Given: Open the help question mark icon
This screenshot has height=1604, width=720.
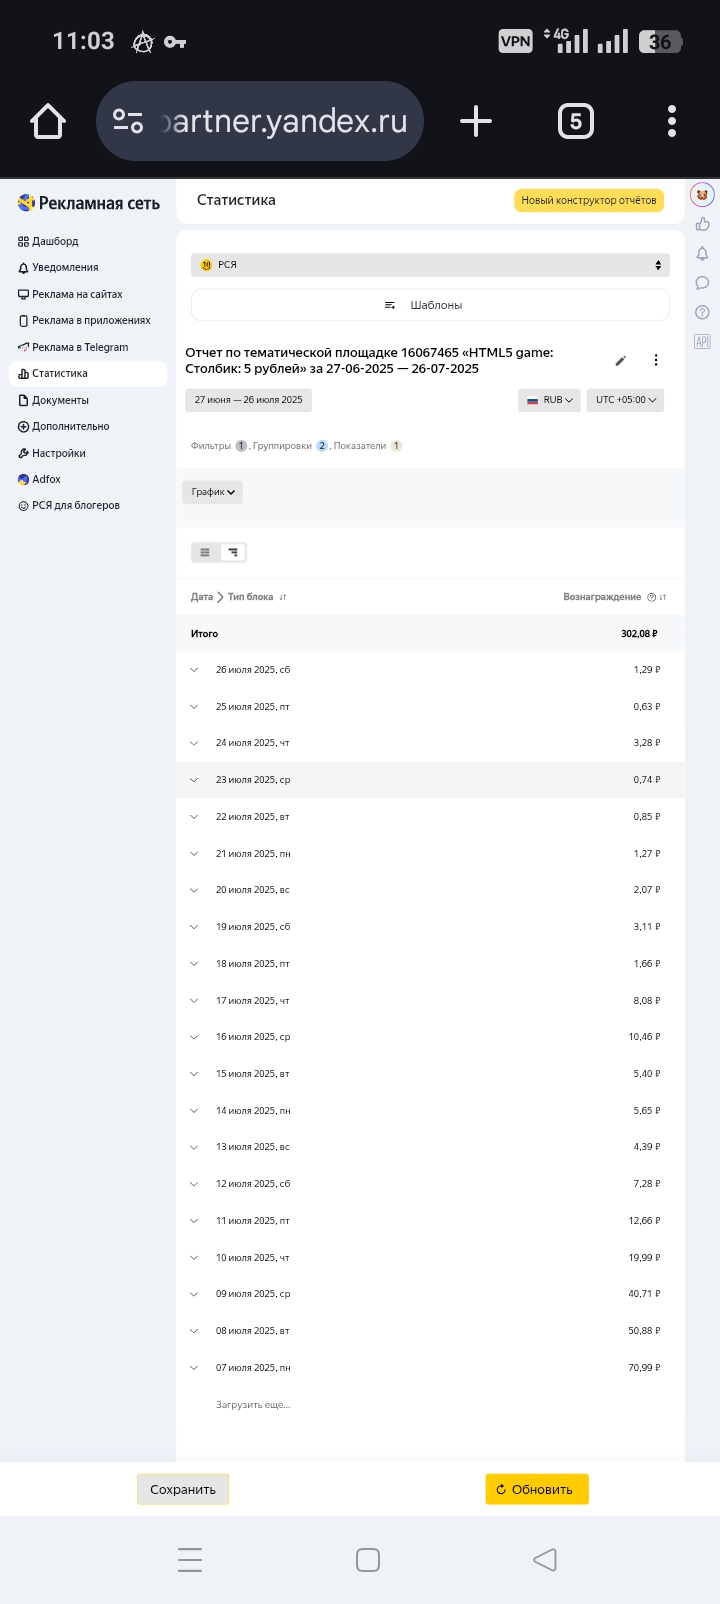Looking at the screenshot, I should coord(702,313).
